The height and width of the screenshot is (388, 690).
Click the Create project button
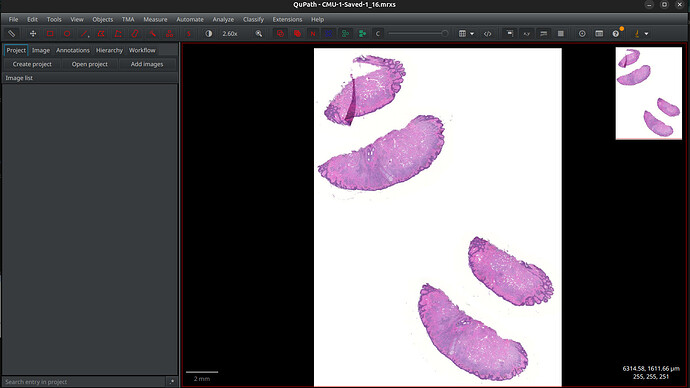click(x=32, y=64)
